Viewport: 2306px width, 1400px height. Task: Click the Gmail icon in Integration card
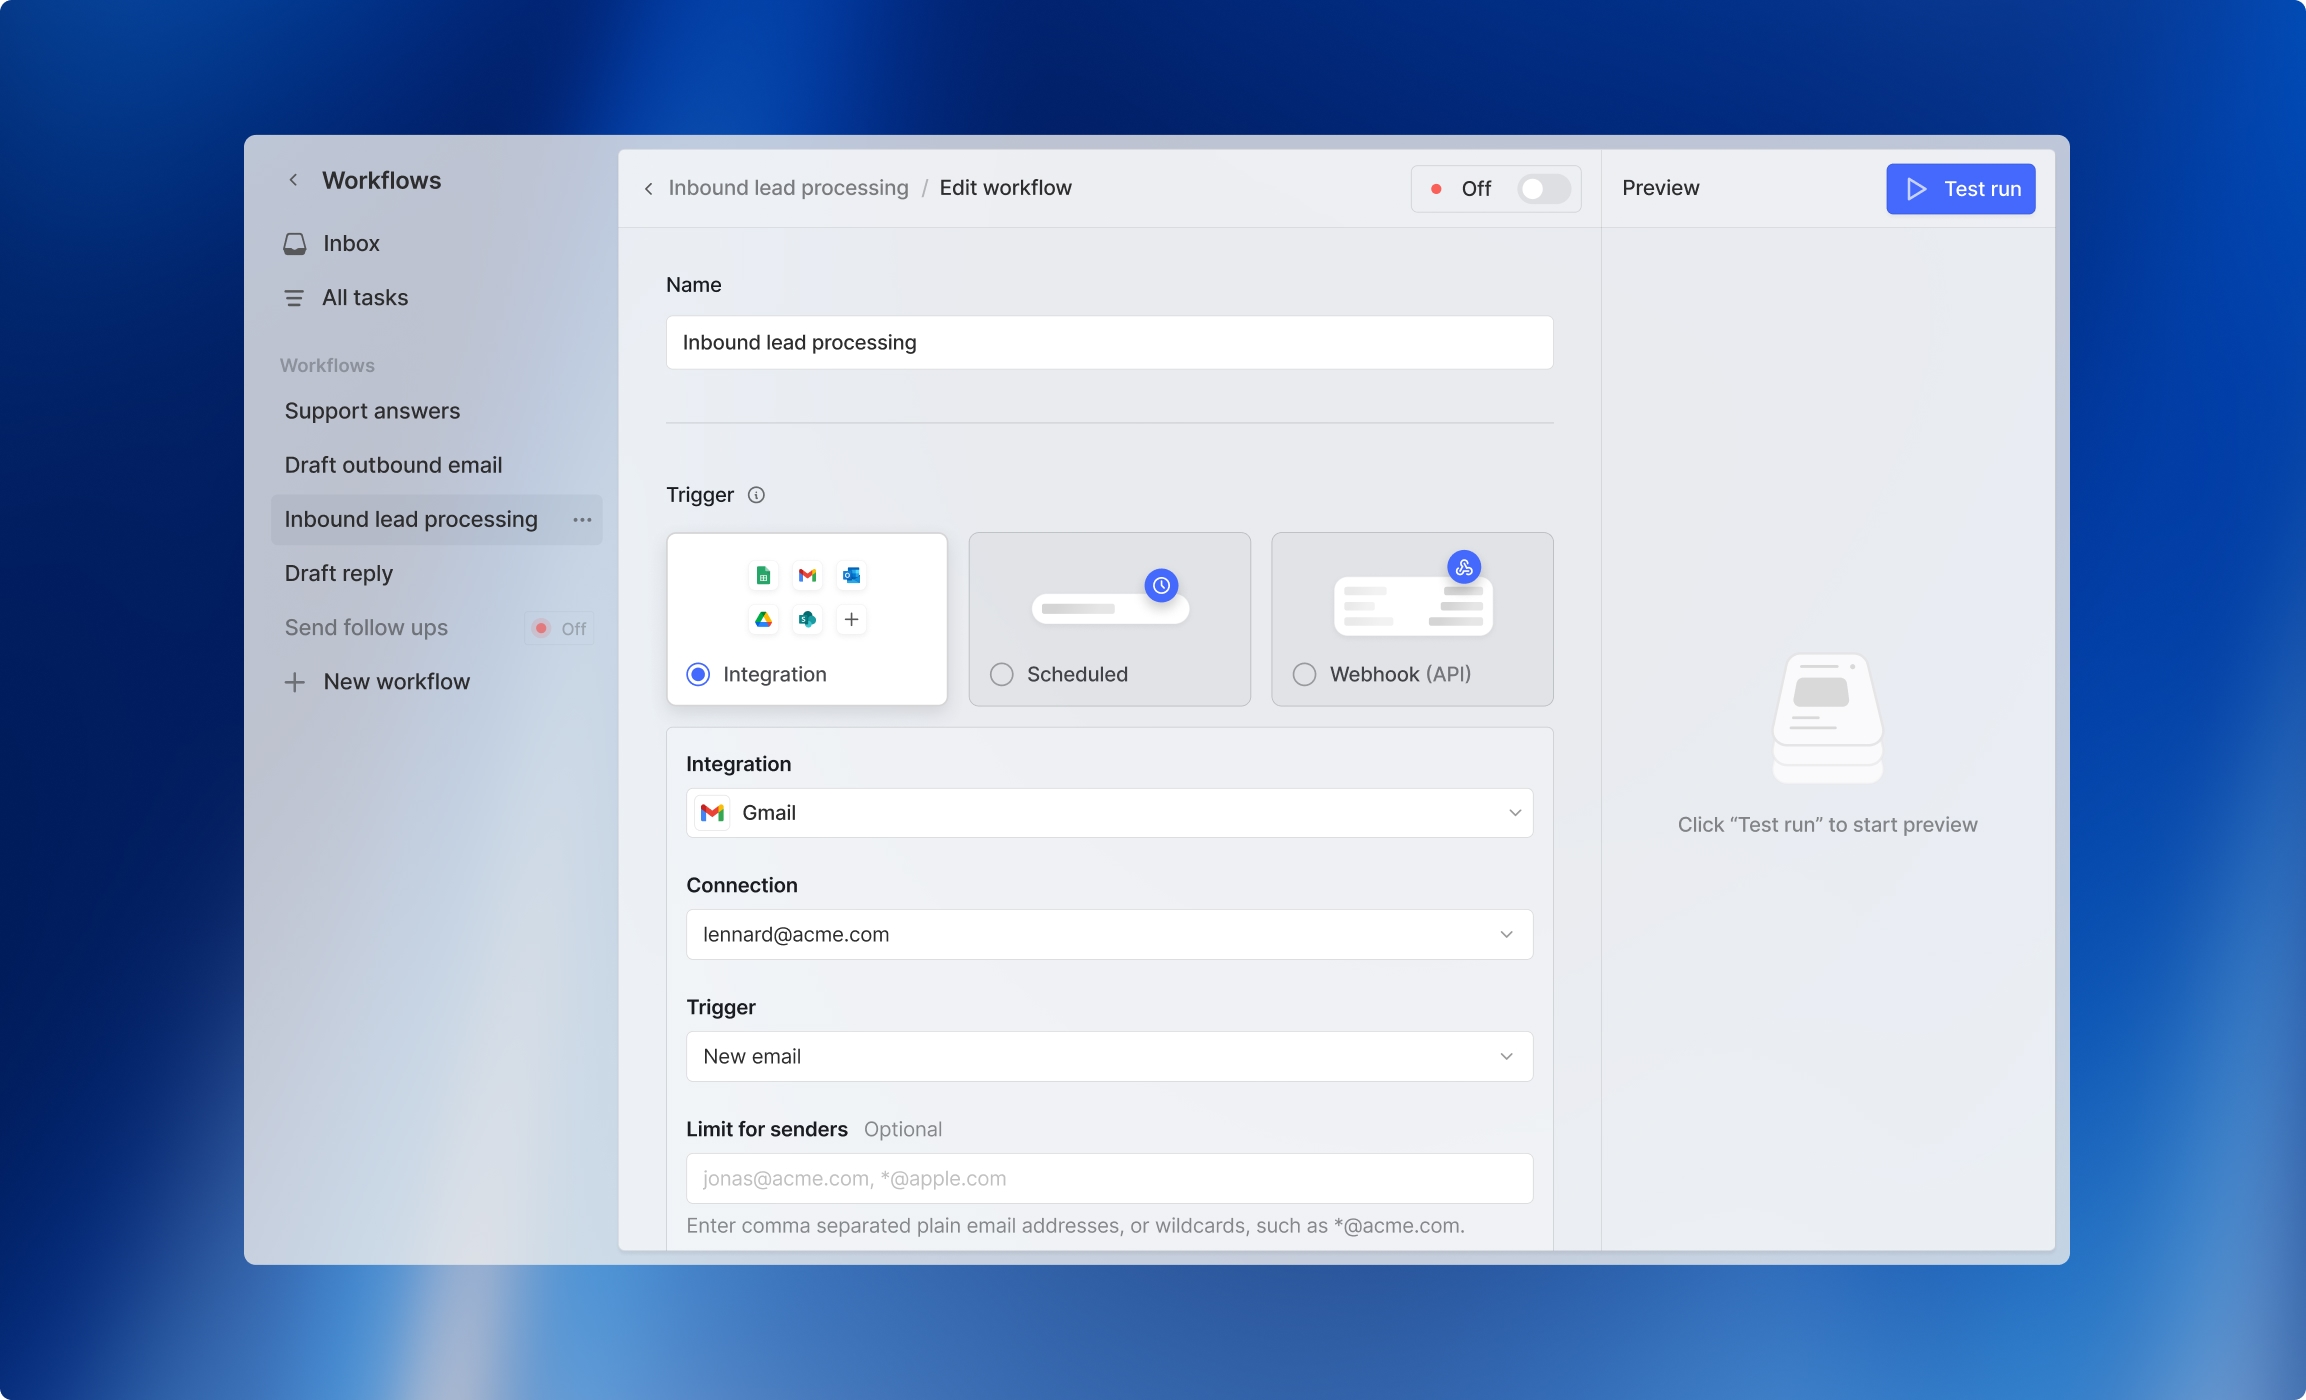tap(807, 575)
